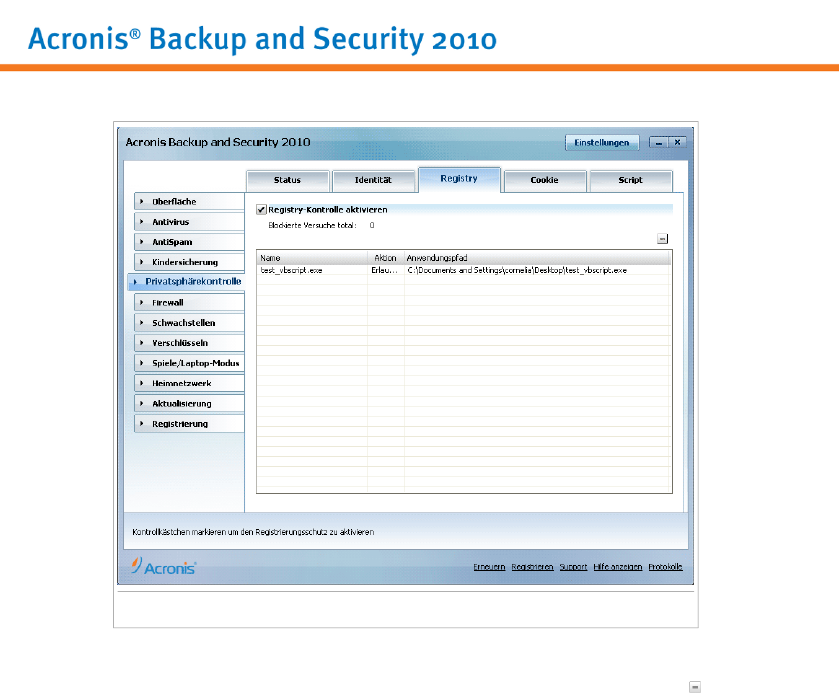
Task: Expand the Firewall sidebar arrow
Action: 142,303
